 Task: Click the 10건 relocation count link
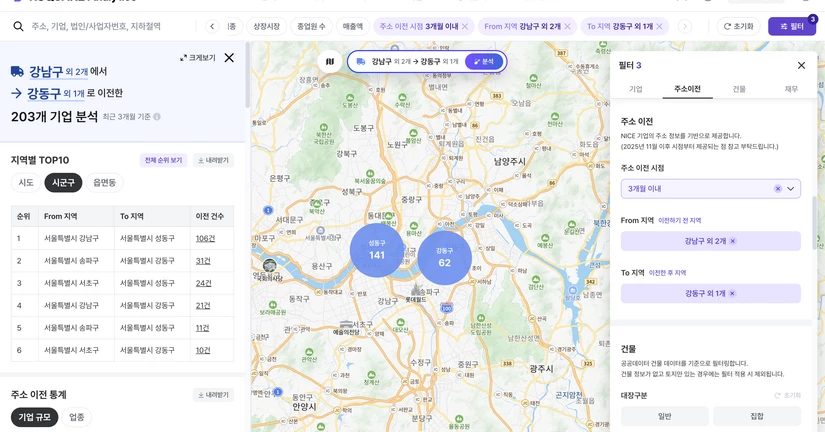click(203, 350)
